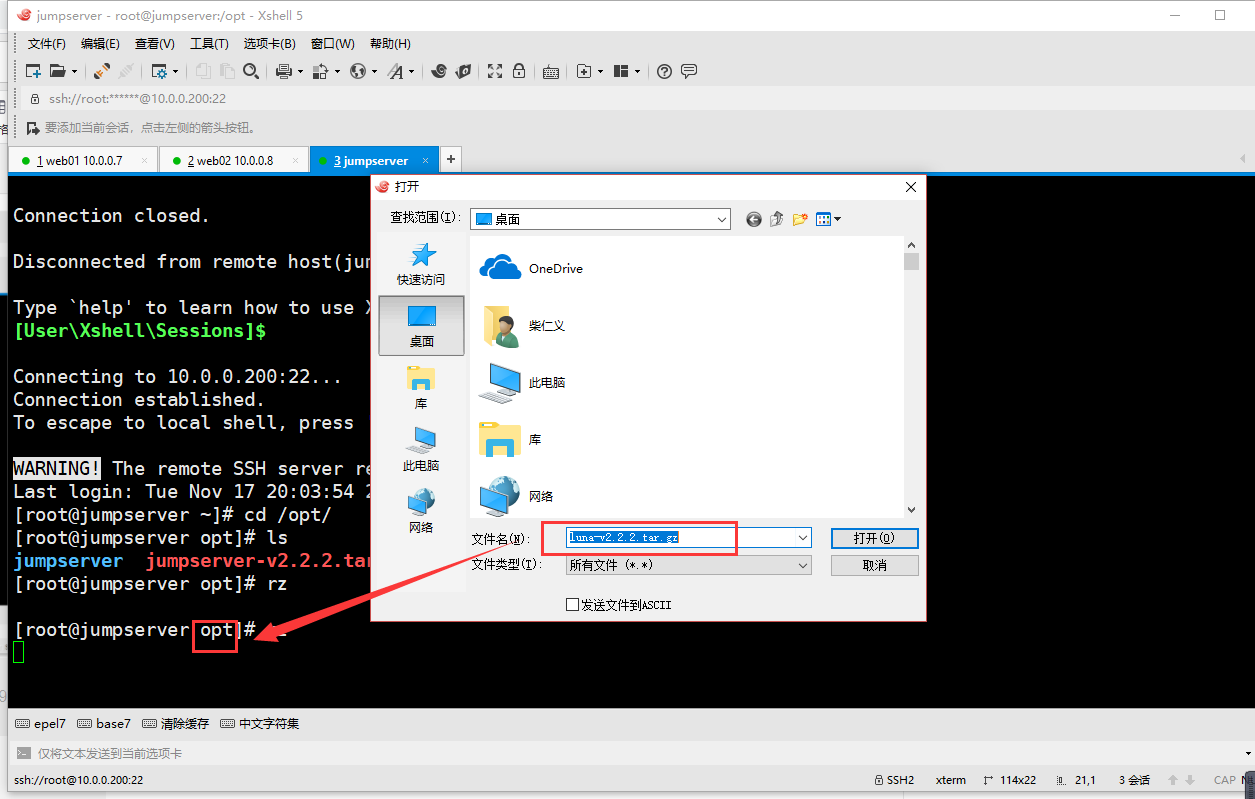
Task: Open the 工具(T) menu
Action: coord(209,44)
